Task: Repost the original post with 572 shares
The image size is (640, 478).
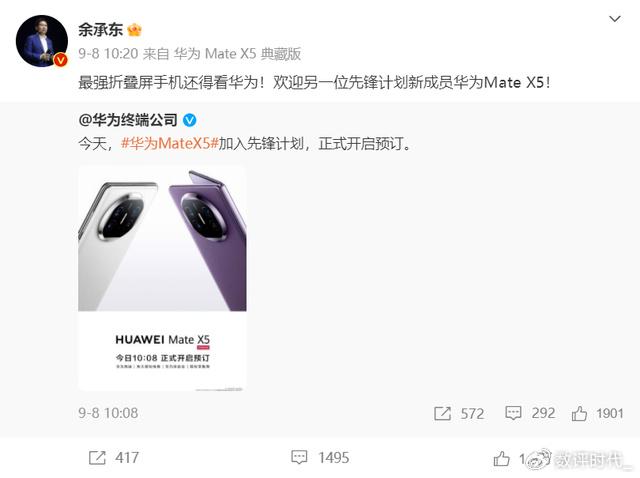Action: click(442, 414)
